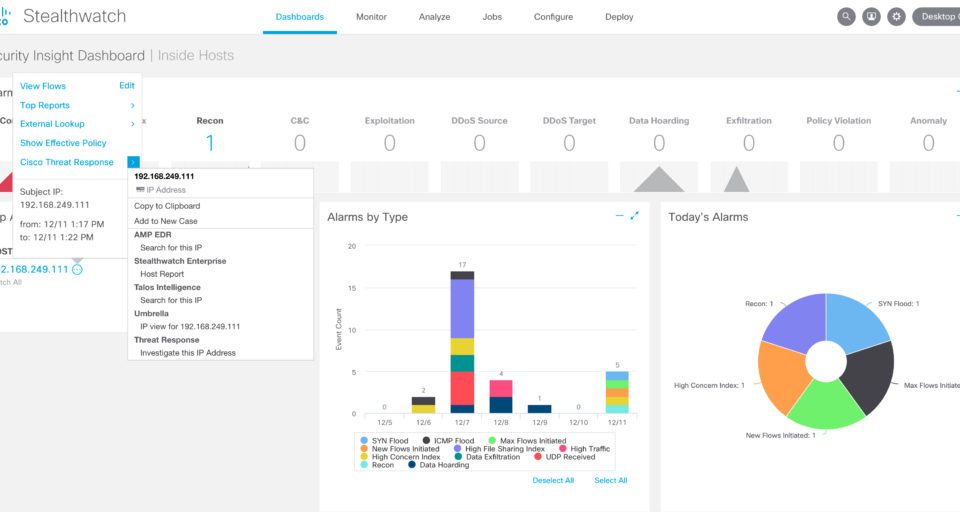Click the Policy Violation alarm count
Screen dimensions: 960x512
point(839,143)
